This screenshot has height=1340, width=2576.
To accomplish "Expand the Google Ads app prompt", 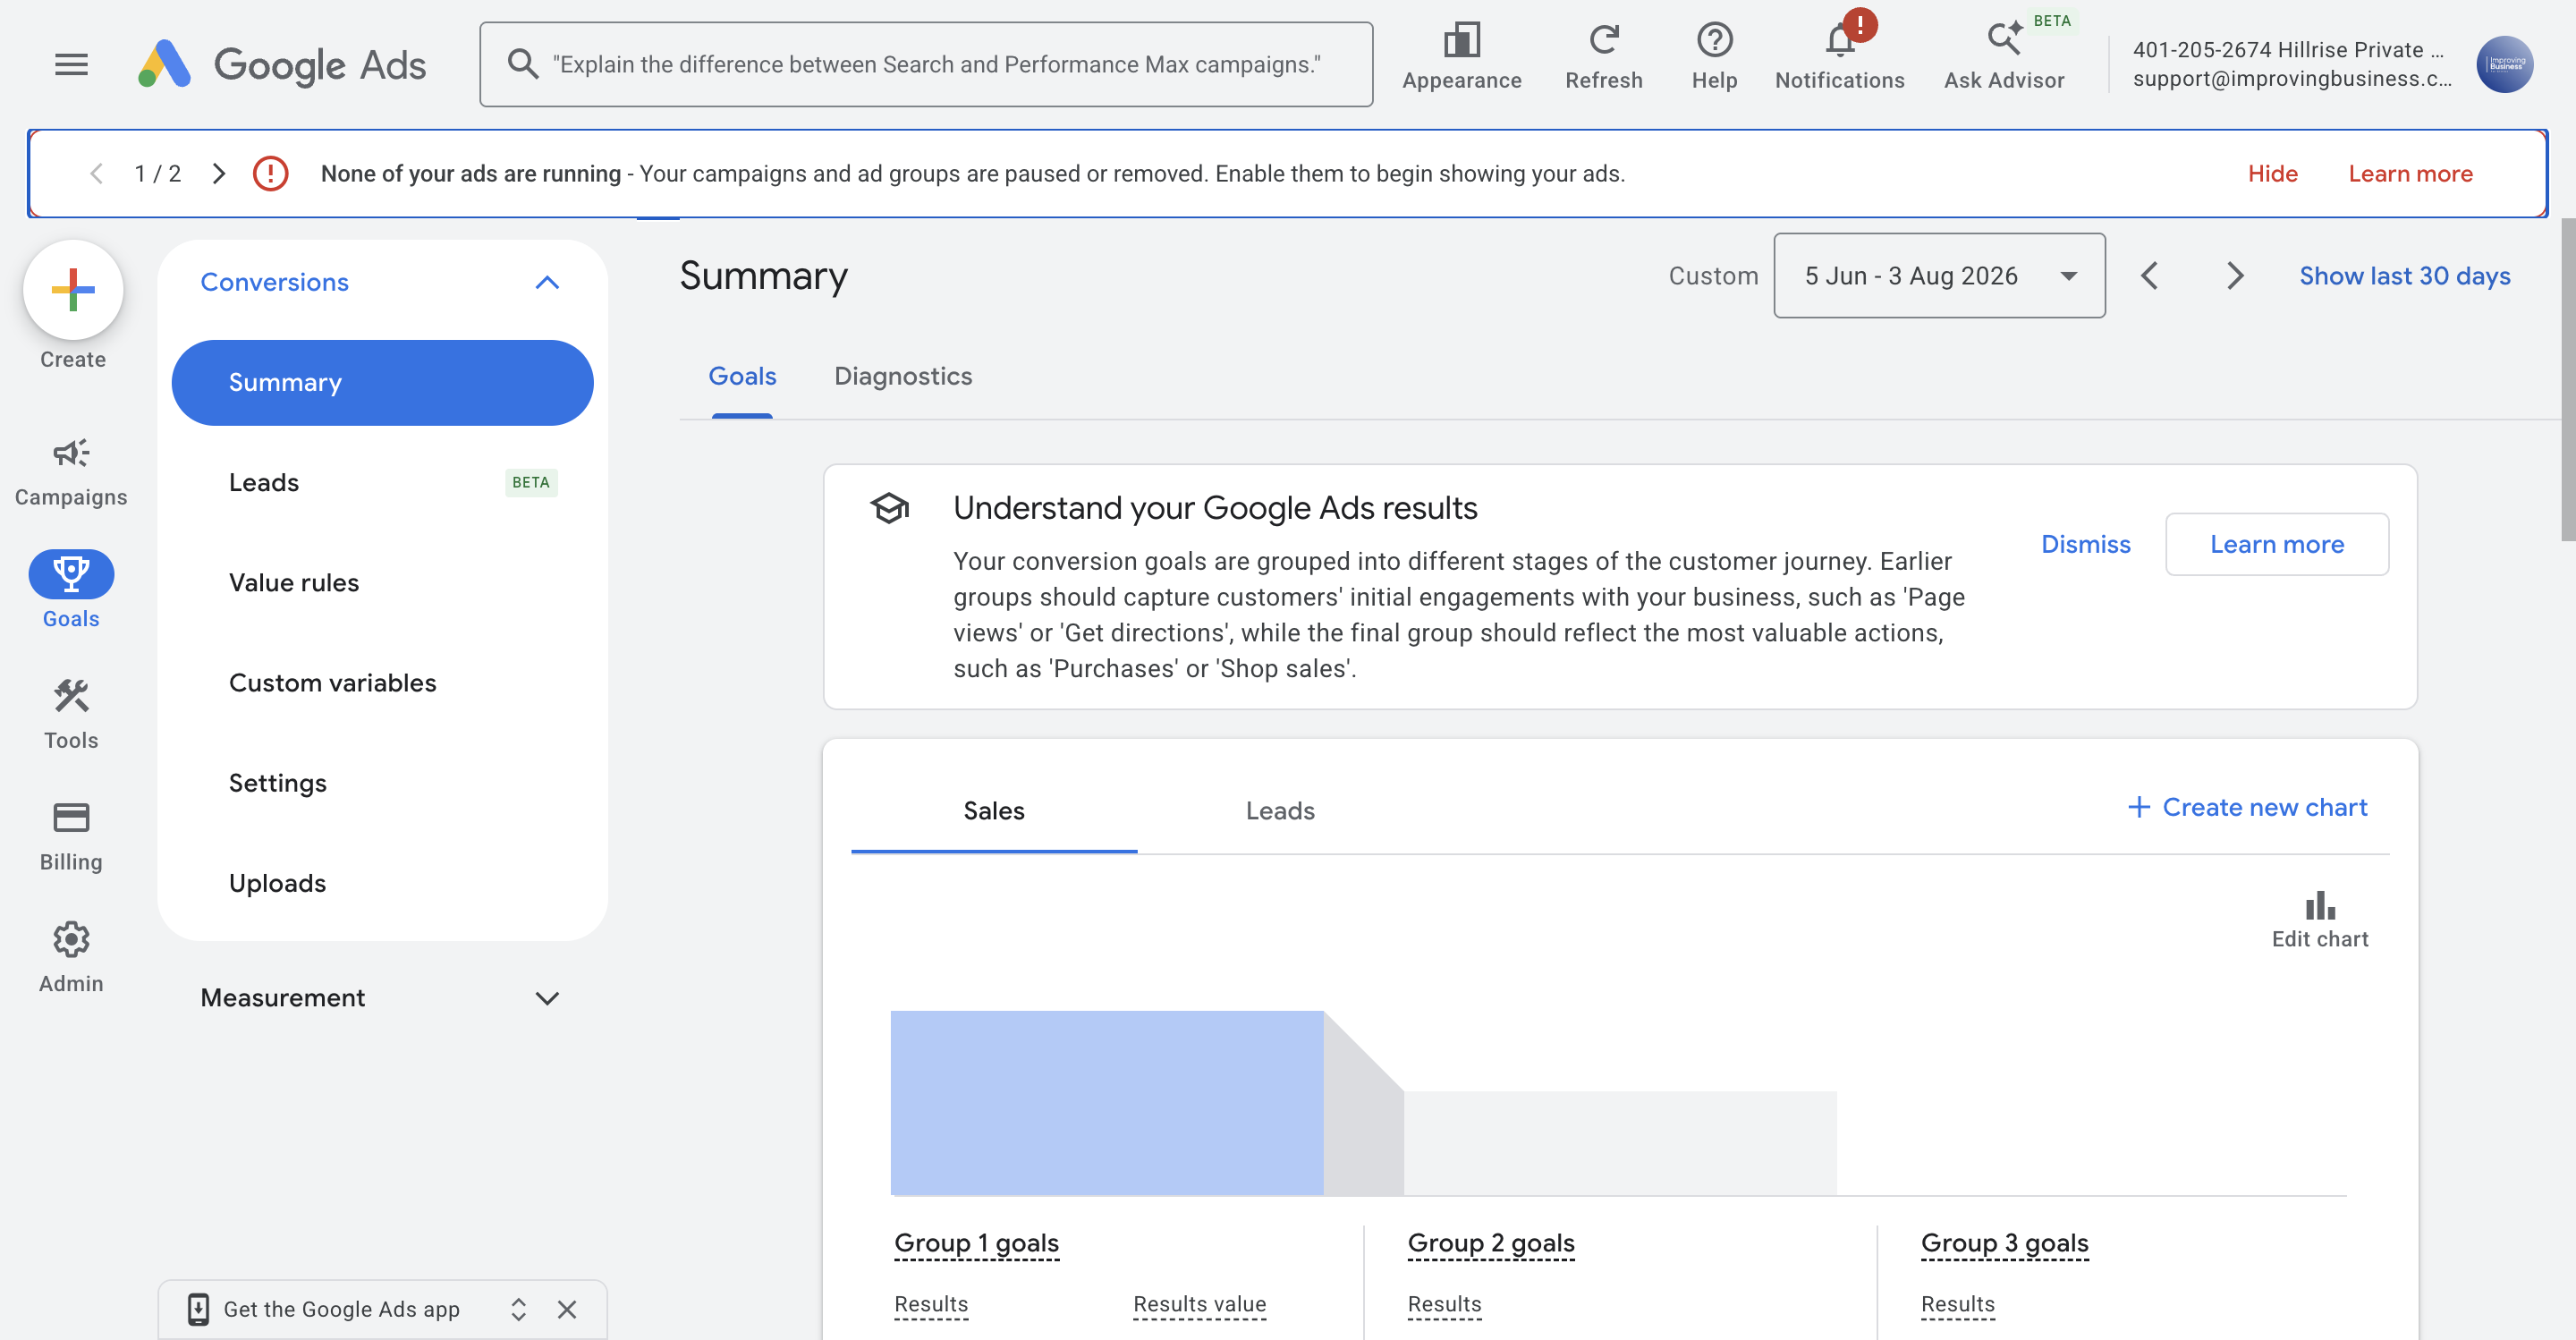I will (x=518, y=1309).
